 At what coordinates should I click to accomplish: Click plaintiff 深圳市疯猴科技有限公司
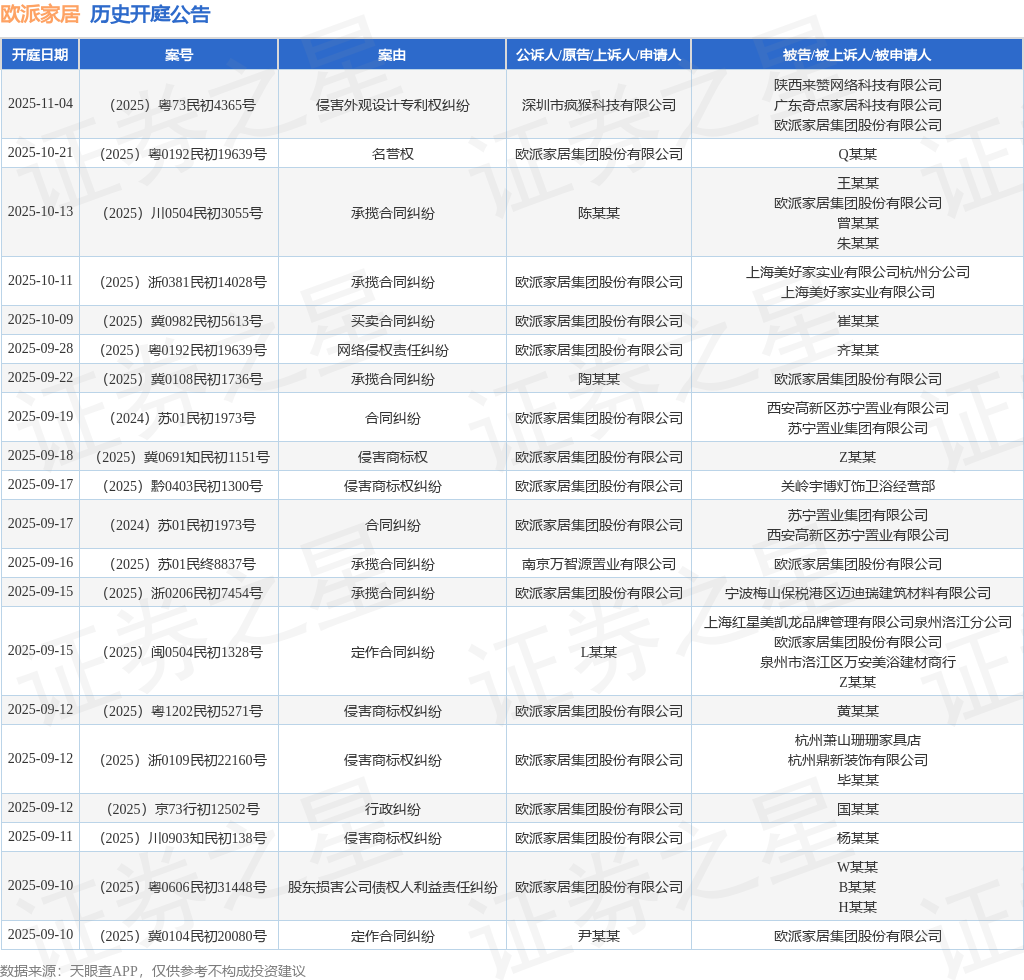(x=598, y=105)
